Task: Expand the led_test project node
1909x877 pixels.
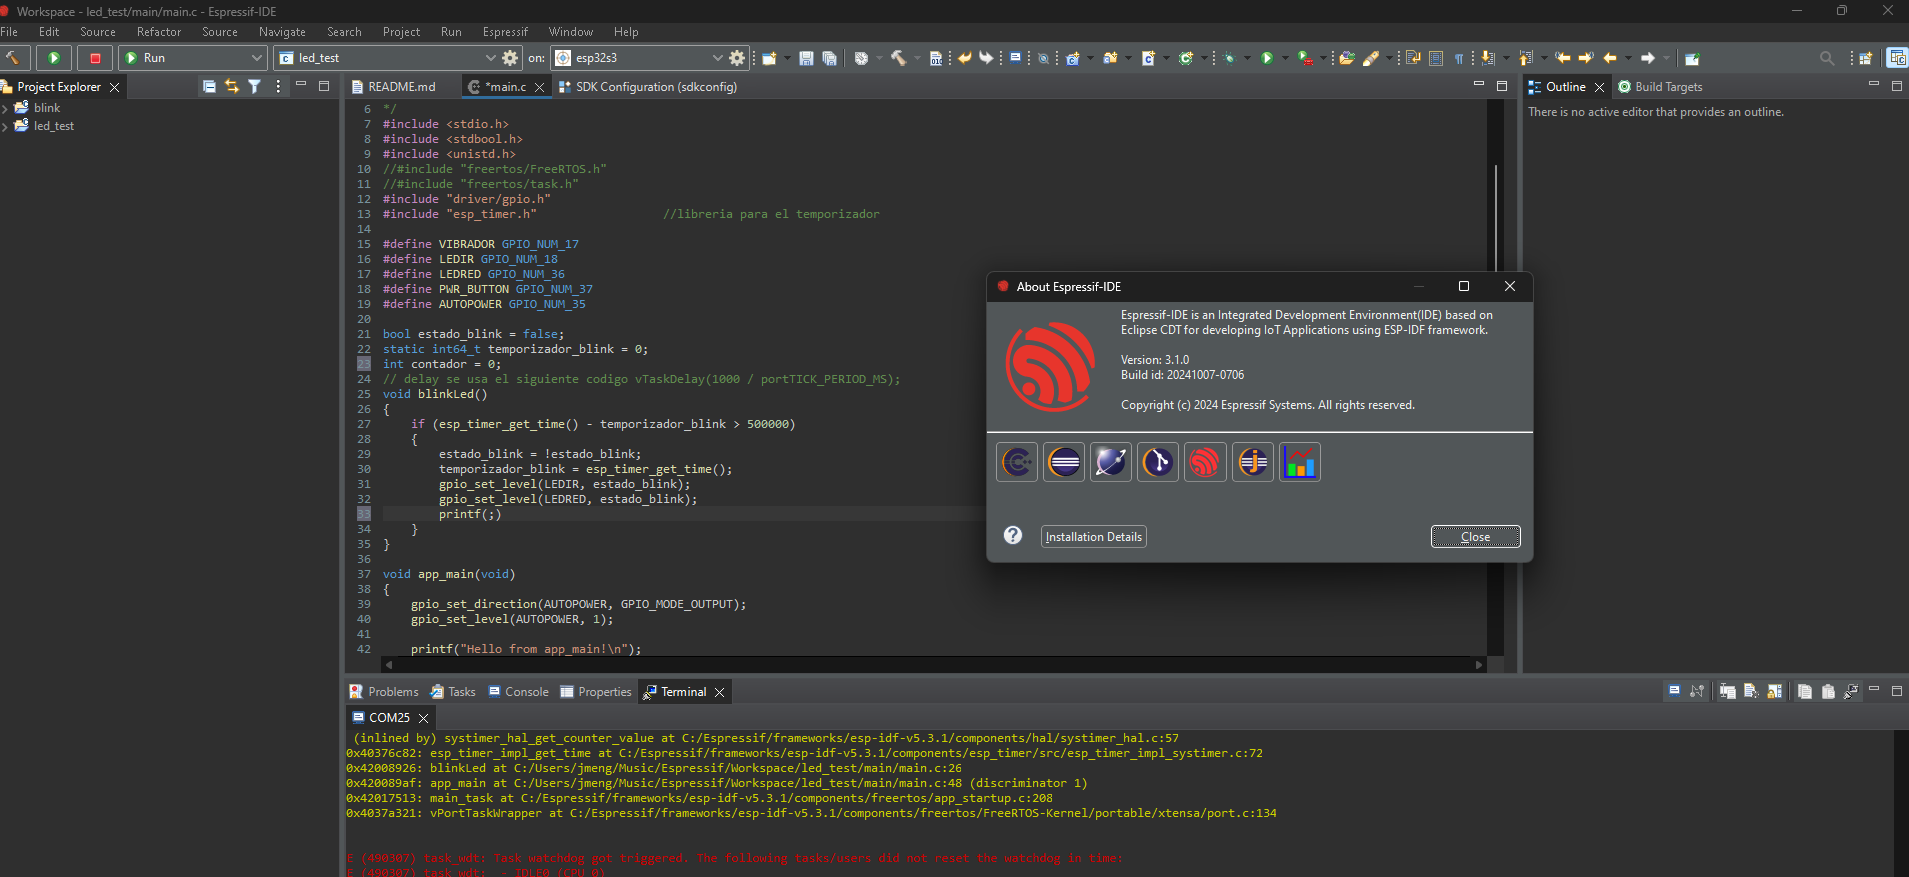Action: [5, 126]
